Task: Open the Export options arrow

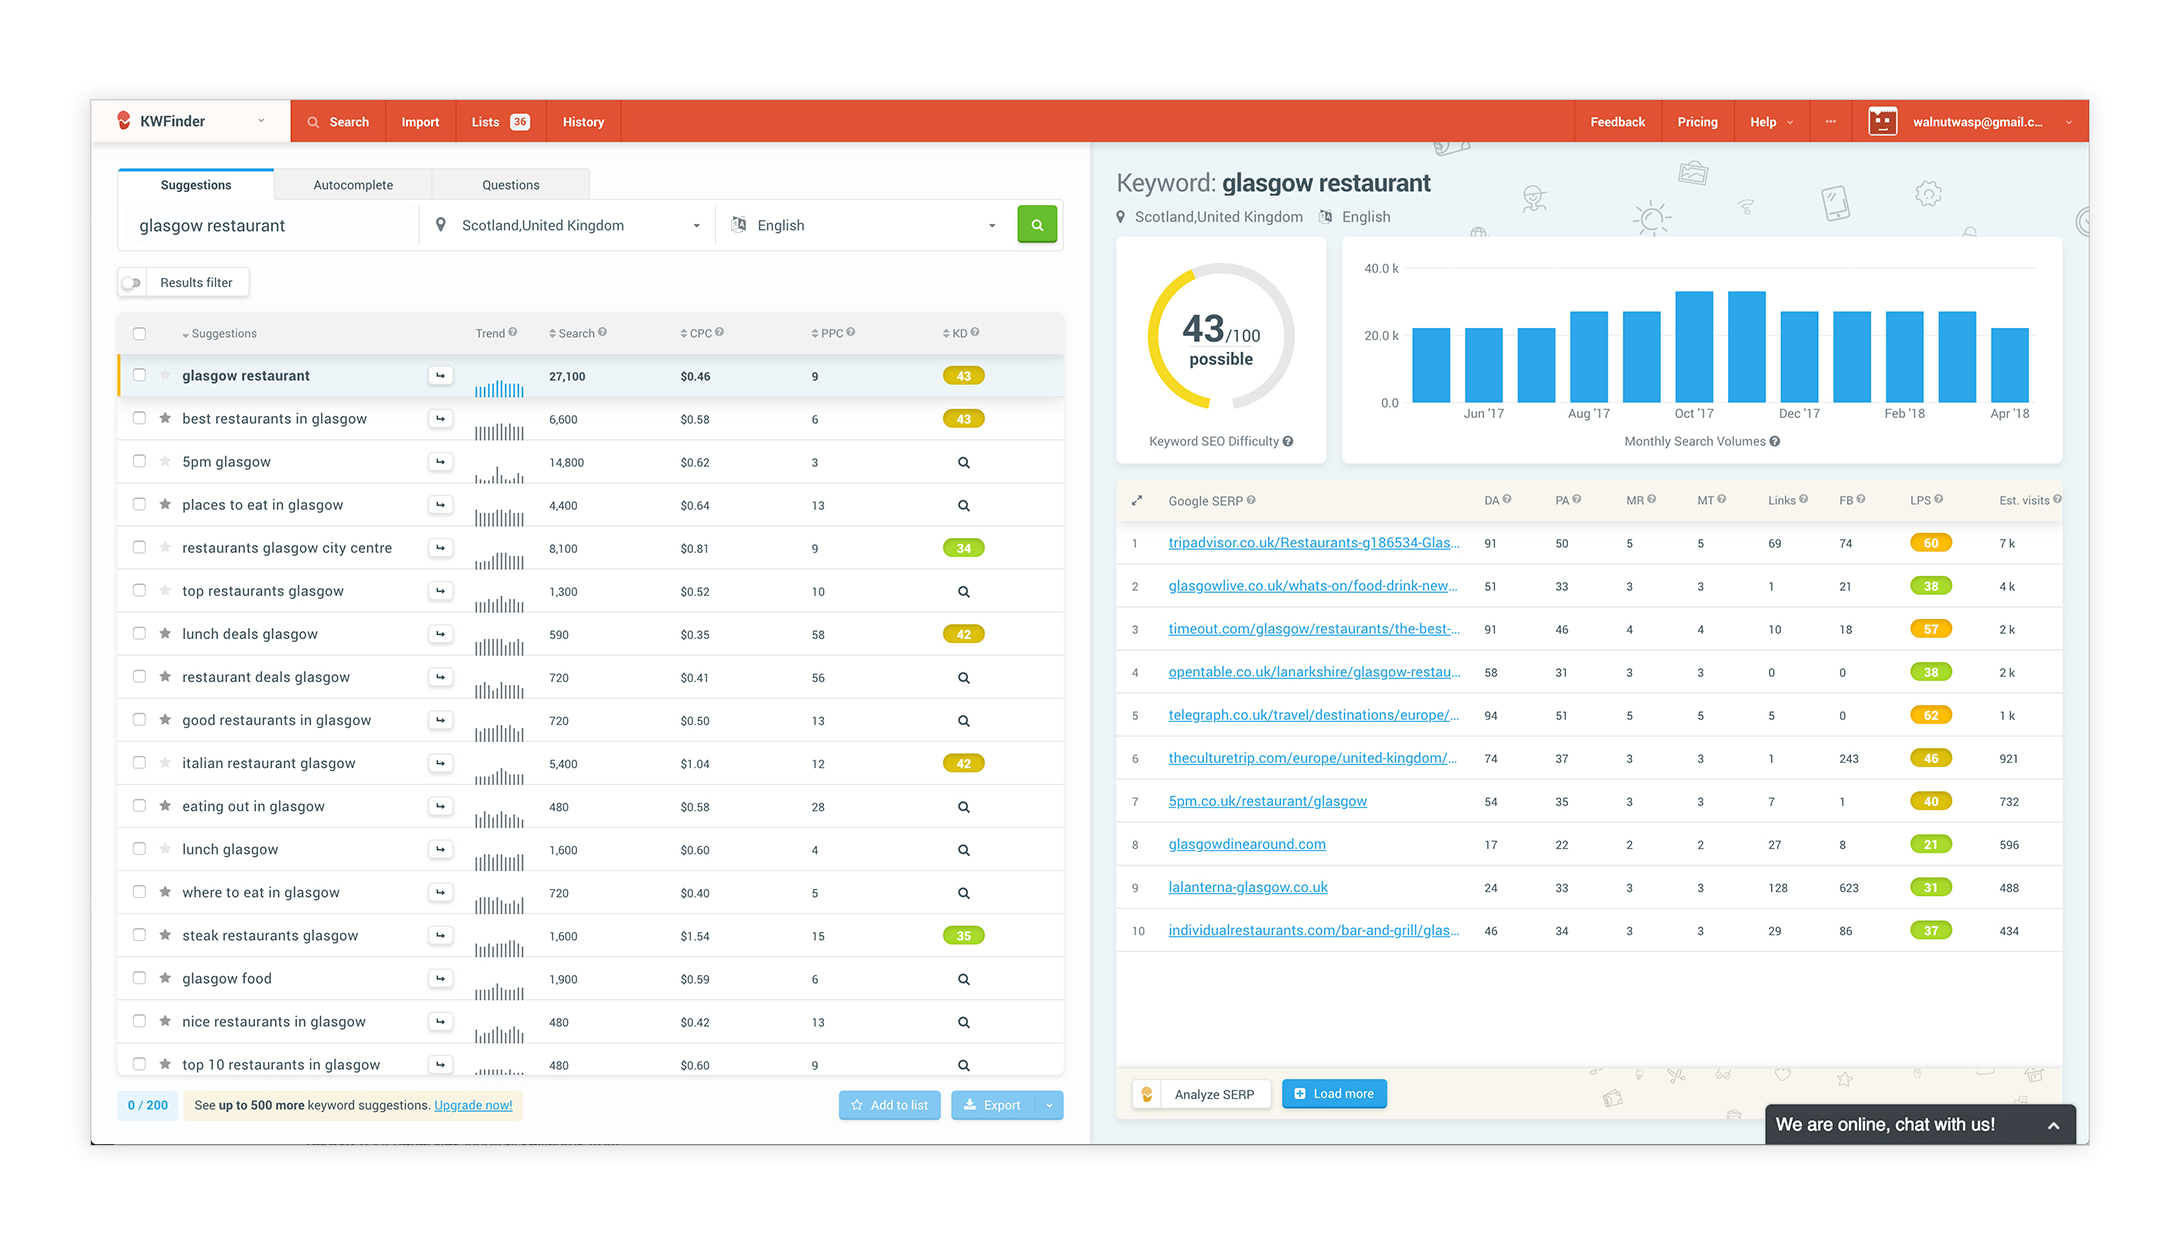Action: pyautogui.click(x=1049, y=1105)
